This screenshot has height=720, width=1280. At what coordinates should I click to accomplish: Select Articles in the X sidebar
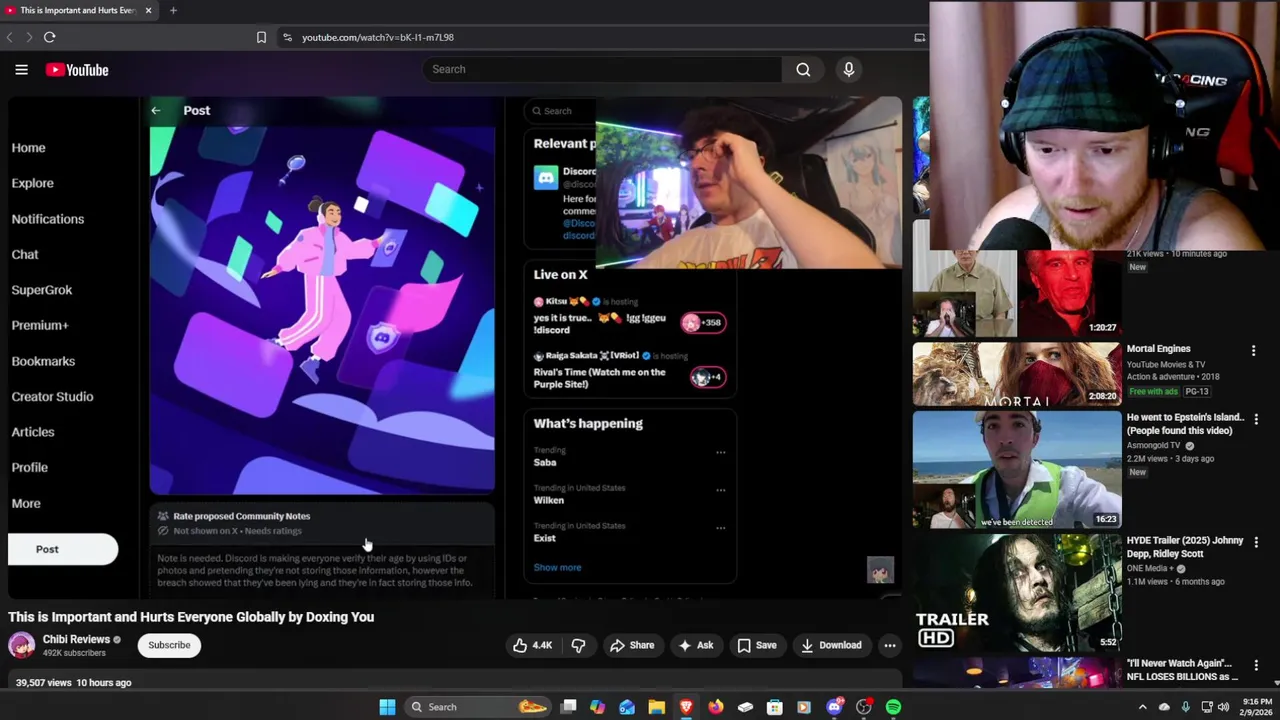click(x=33, y=432)
